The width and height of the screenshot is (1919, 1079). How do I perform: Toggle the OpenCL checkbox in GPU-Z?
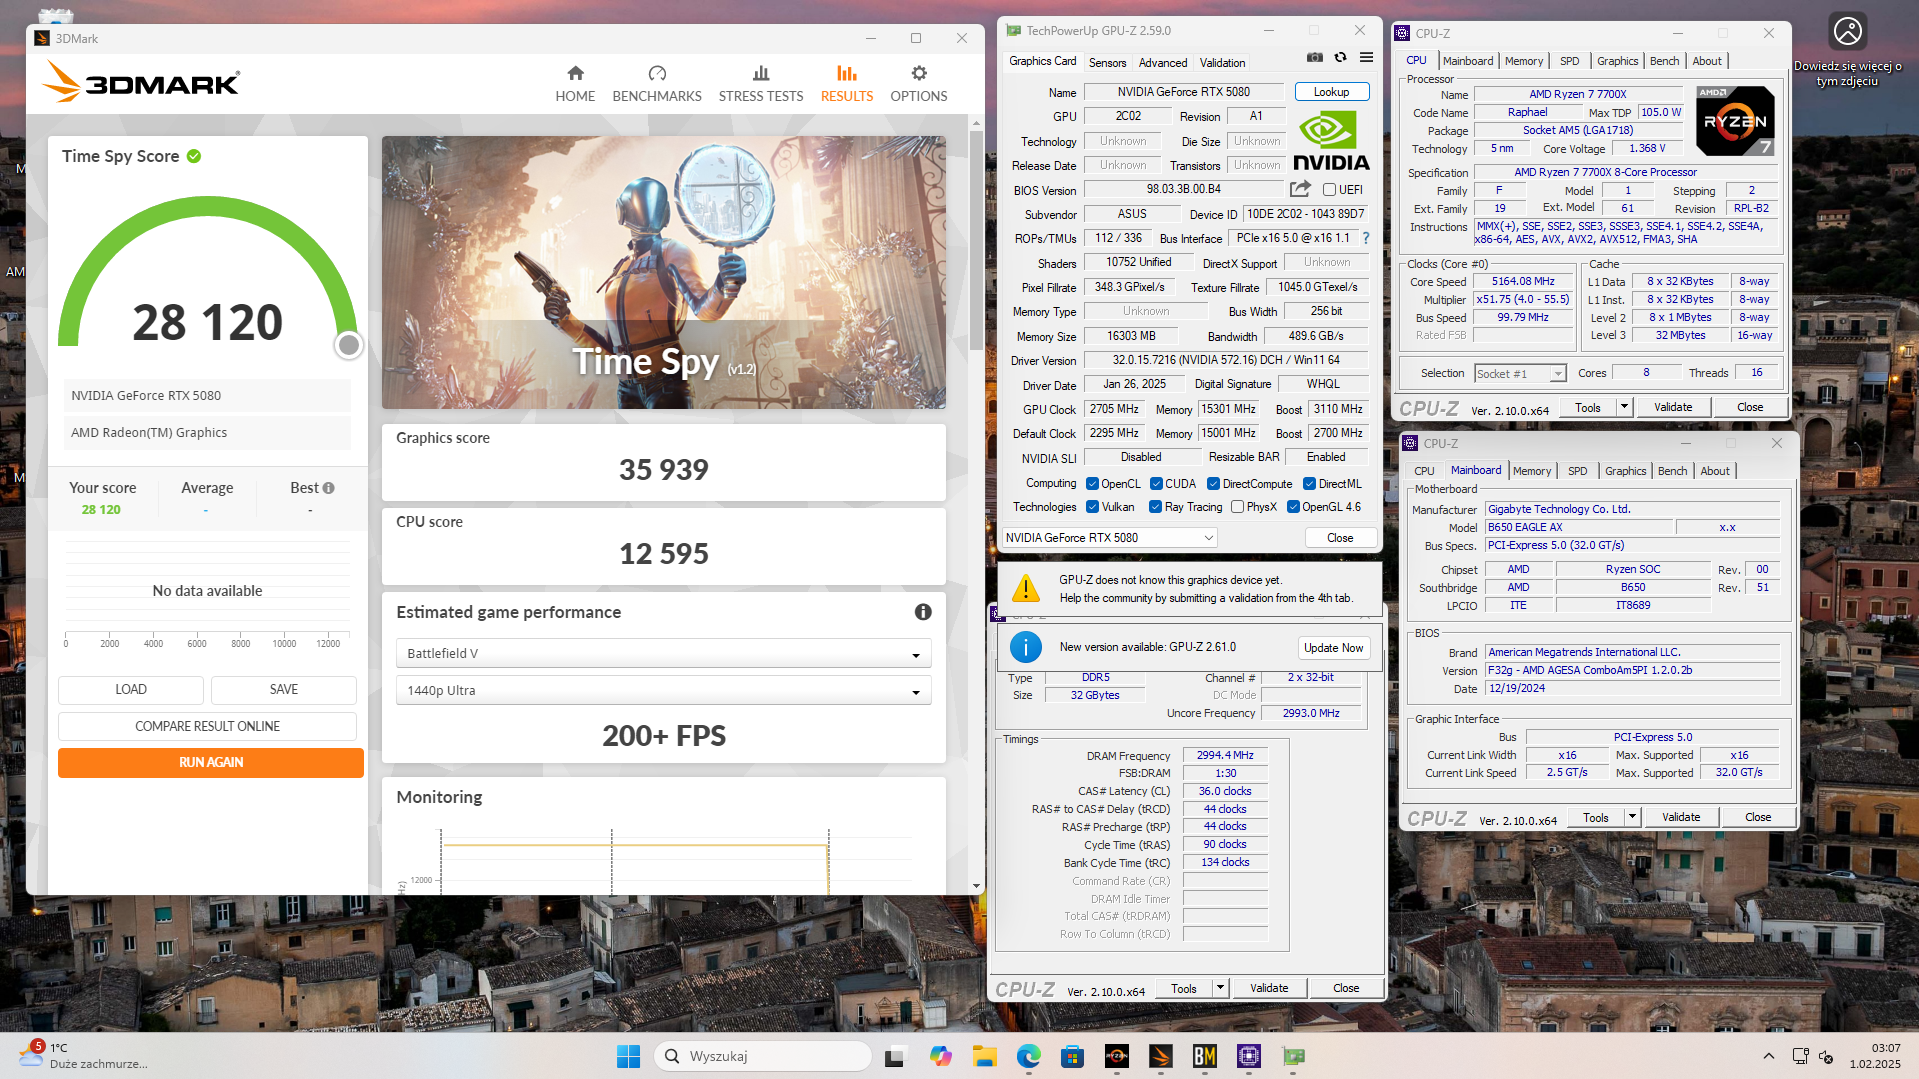[1092, 484]
